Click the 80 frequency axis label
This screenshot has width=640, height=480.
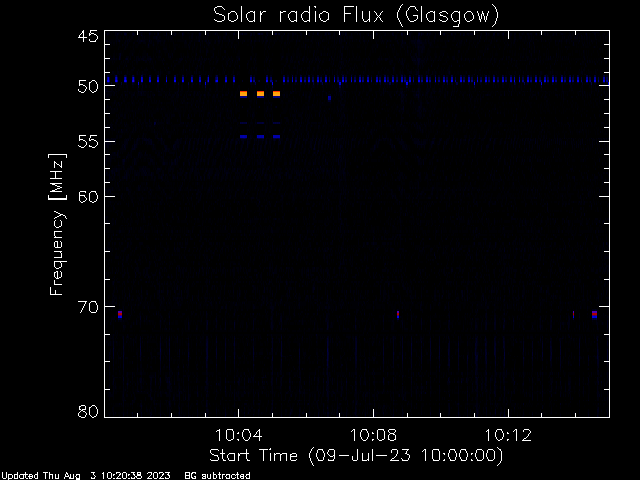[x=88, y=411]
